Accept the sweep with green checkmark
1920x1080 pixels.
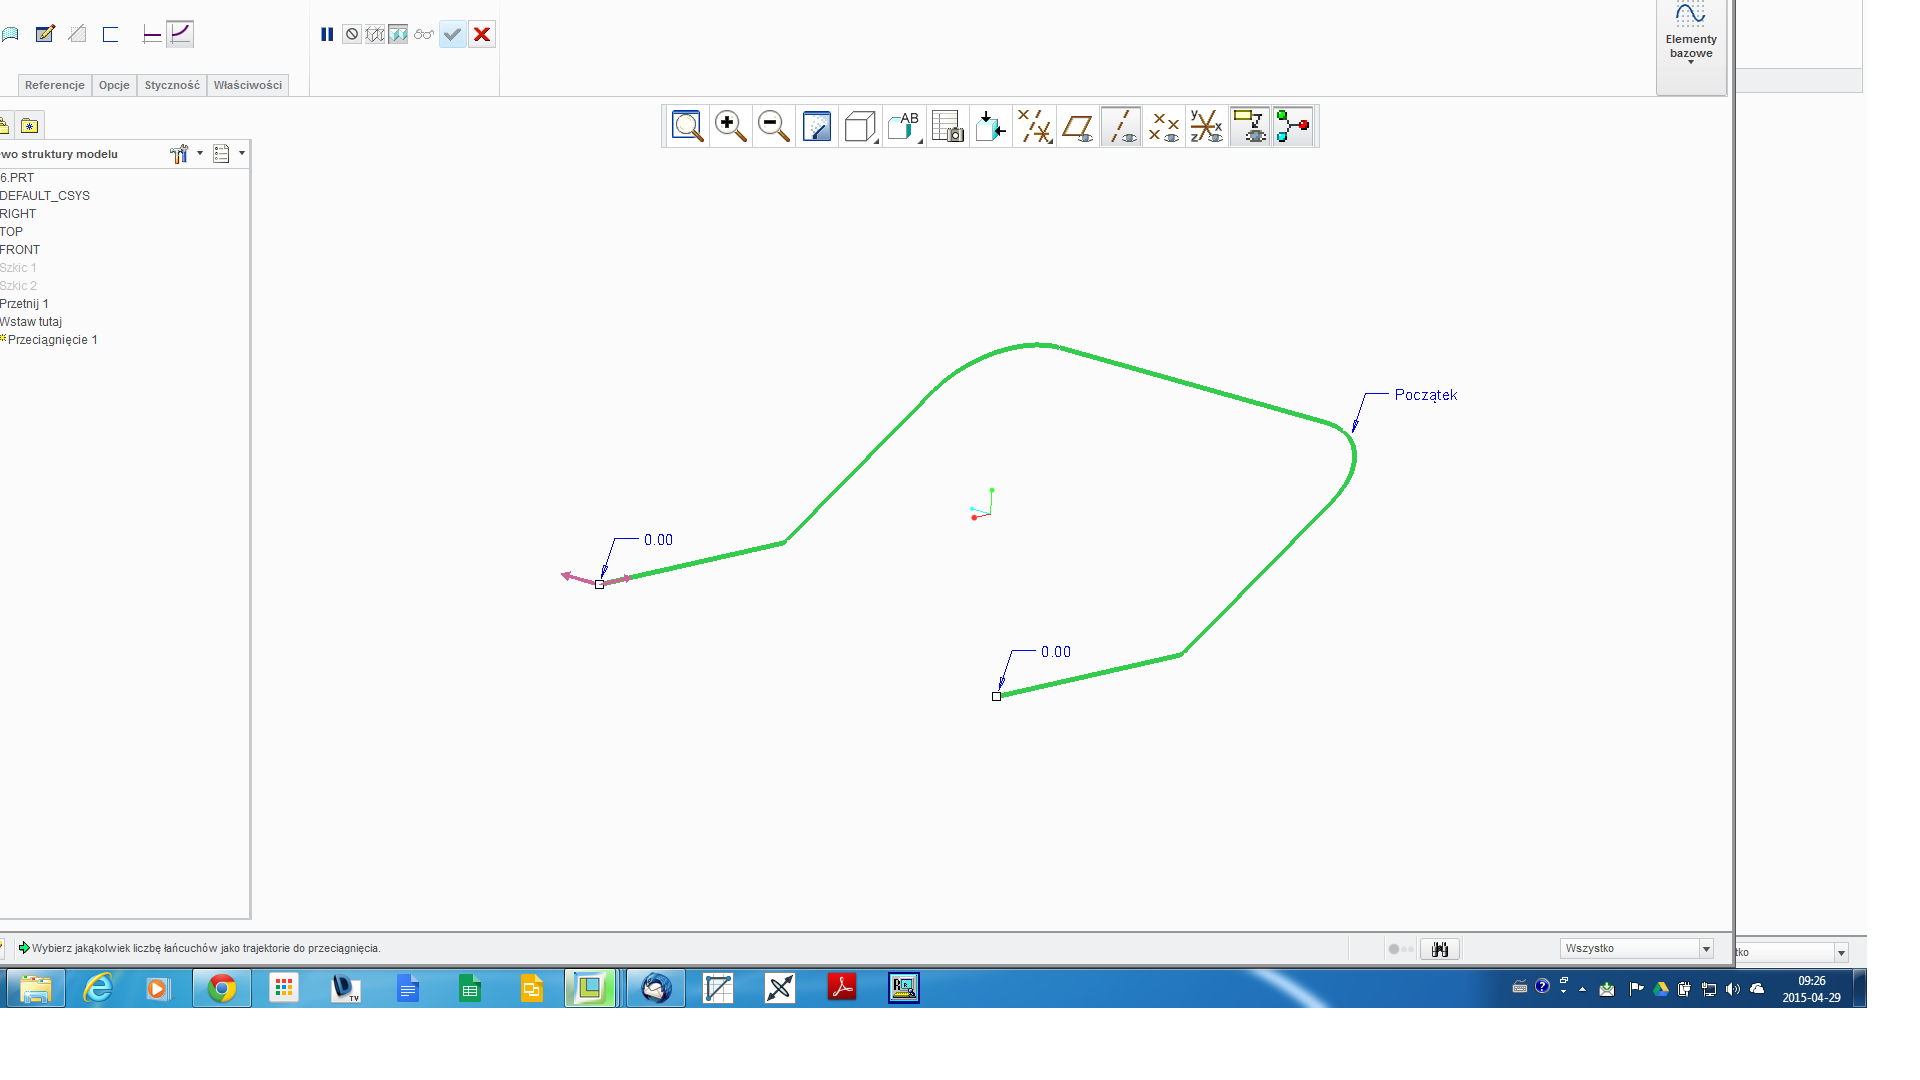point(452,34)
